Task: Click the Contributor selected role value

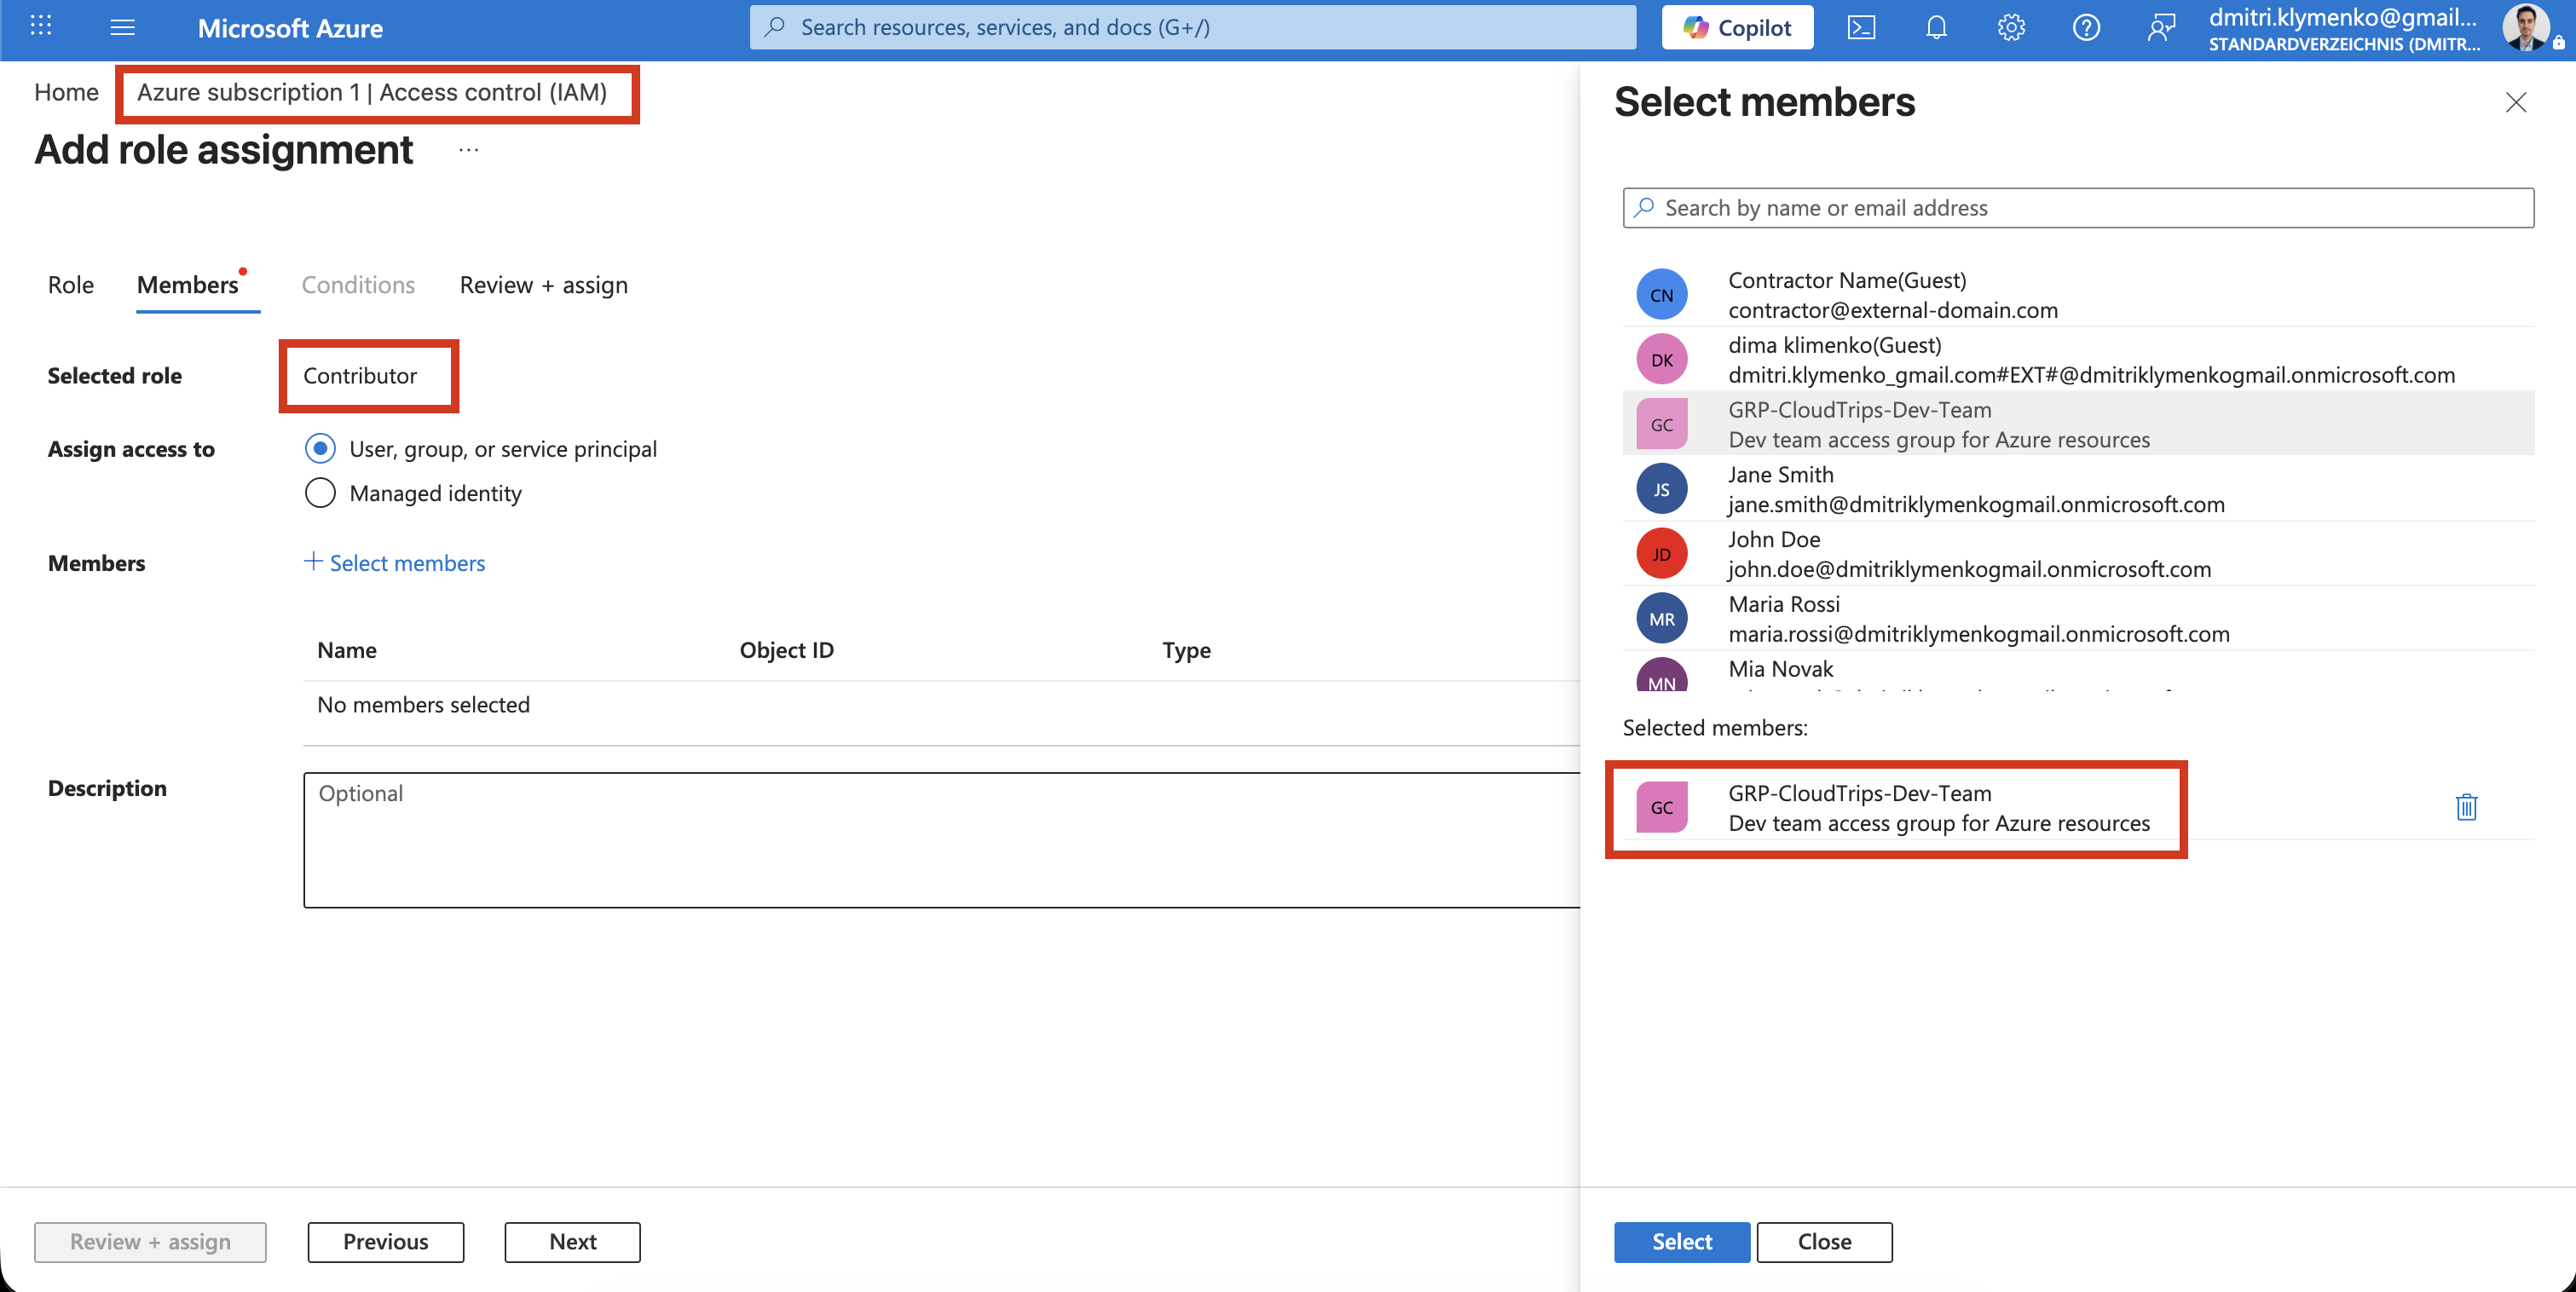Action: click(x=360, y=376)
